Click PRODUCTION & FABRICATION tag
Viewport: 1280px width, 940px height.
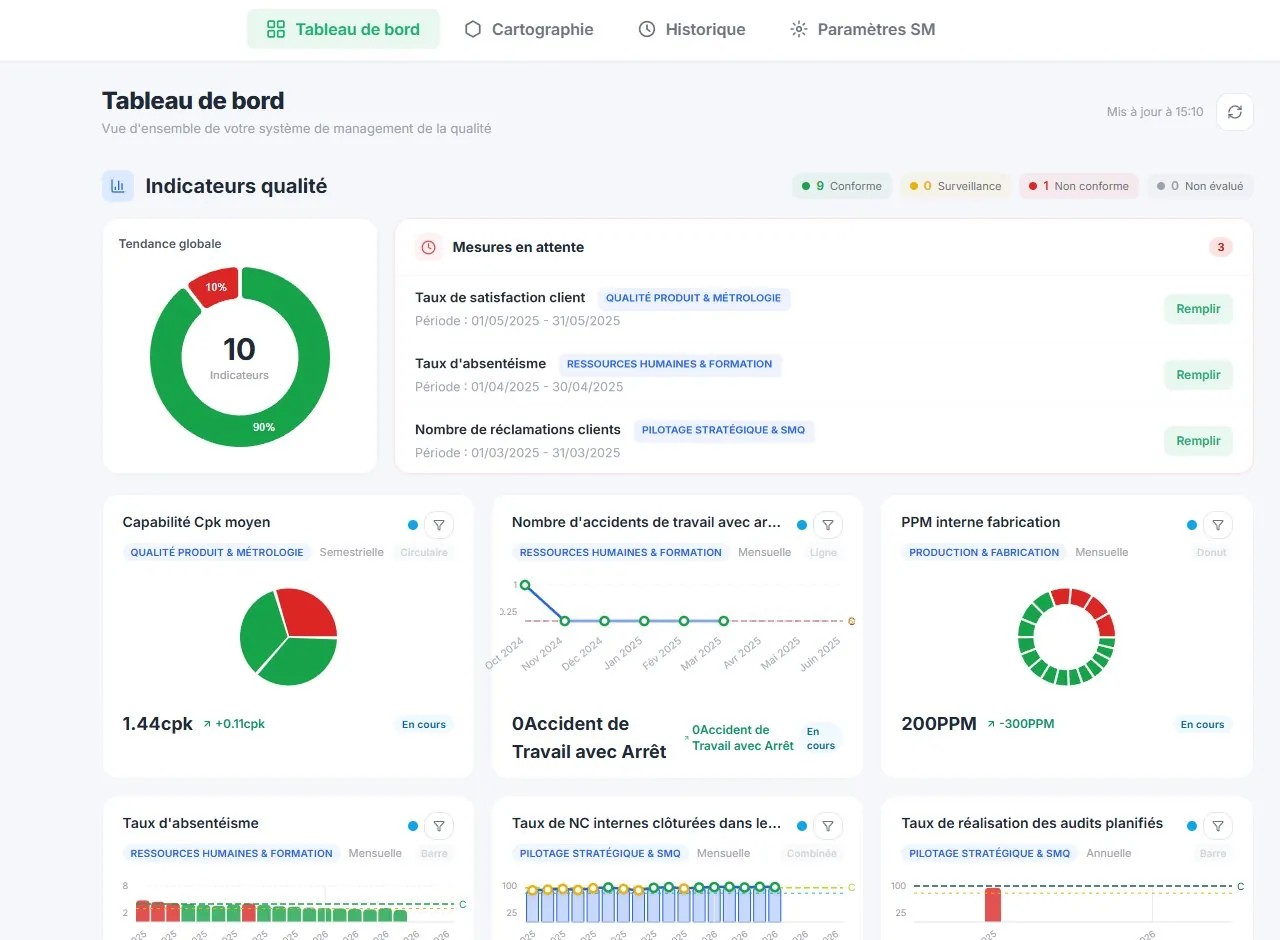coord(984,552)
